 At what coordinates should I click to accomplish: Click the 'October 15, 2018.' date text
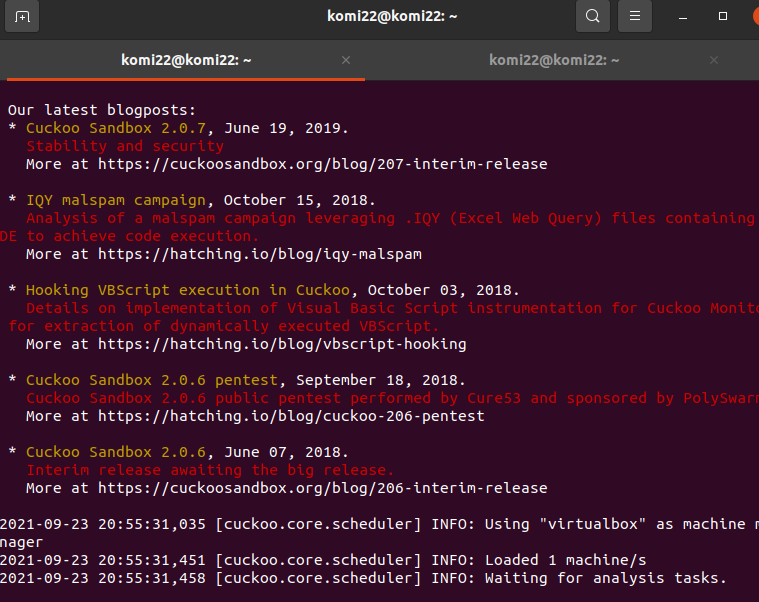pyautogui.click(x=300, y=200)
